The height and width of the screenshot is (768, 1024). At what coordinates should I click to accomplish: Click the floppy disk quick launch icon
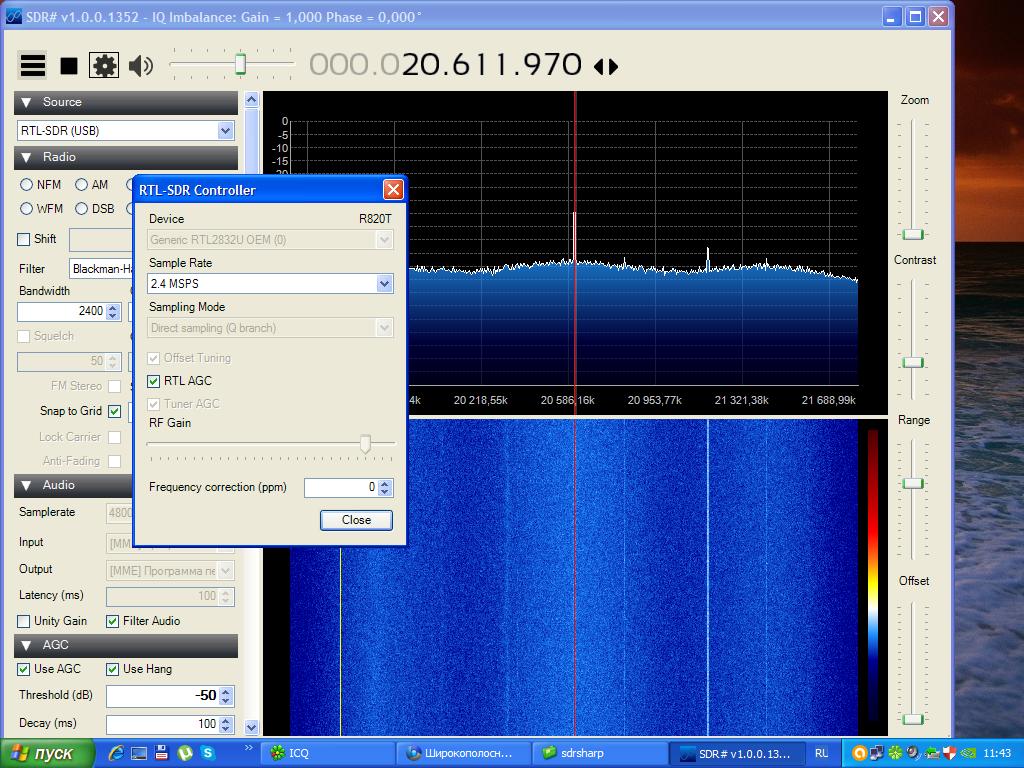tap(162, 753)
